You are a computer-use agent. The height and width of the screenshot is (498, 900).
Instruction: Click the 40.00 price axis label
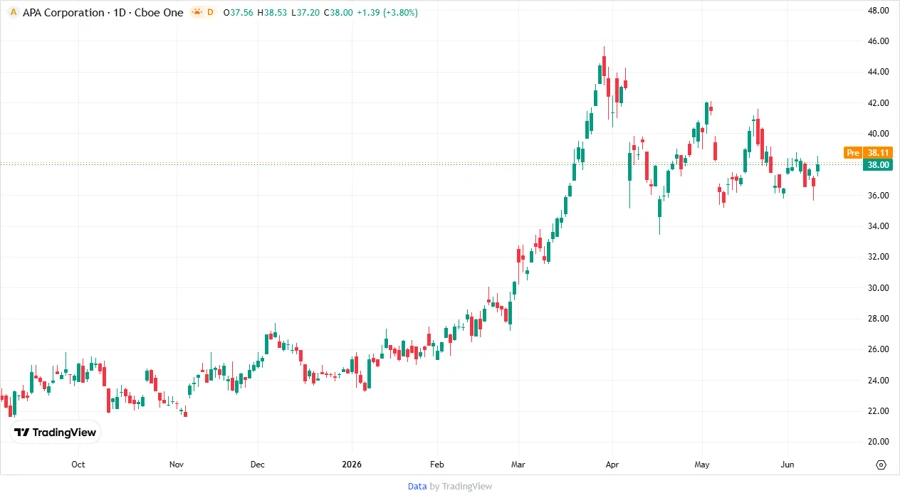pos(878,134)
